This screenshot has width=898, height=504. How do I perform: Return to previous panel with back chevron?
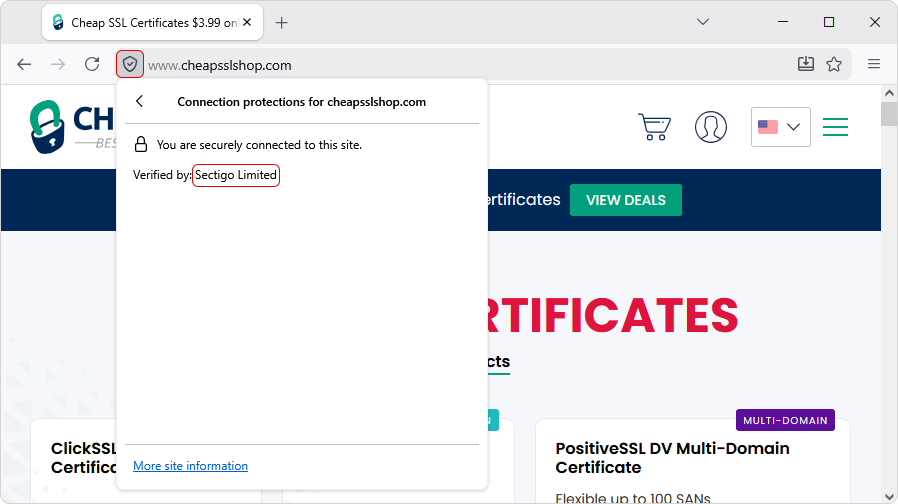[139, 101]
